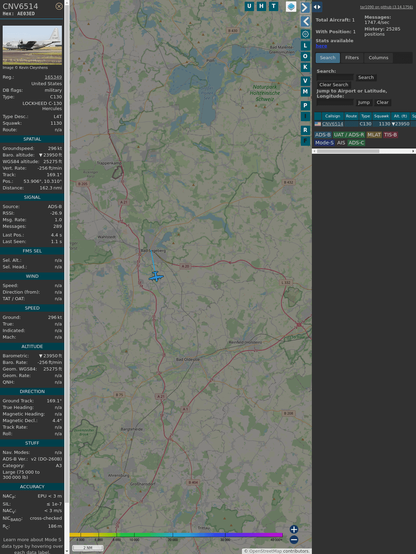416x554 pixels.
Task: Click the R button in the map column
Action: tap(305, 130)
